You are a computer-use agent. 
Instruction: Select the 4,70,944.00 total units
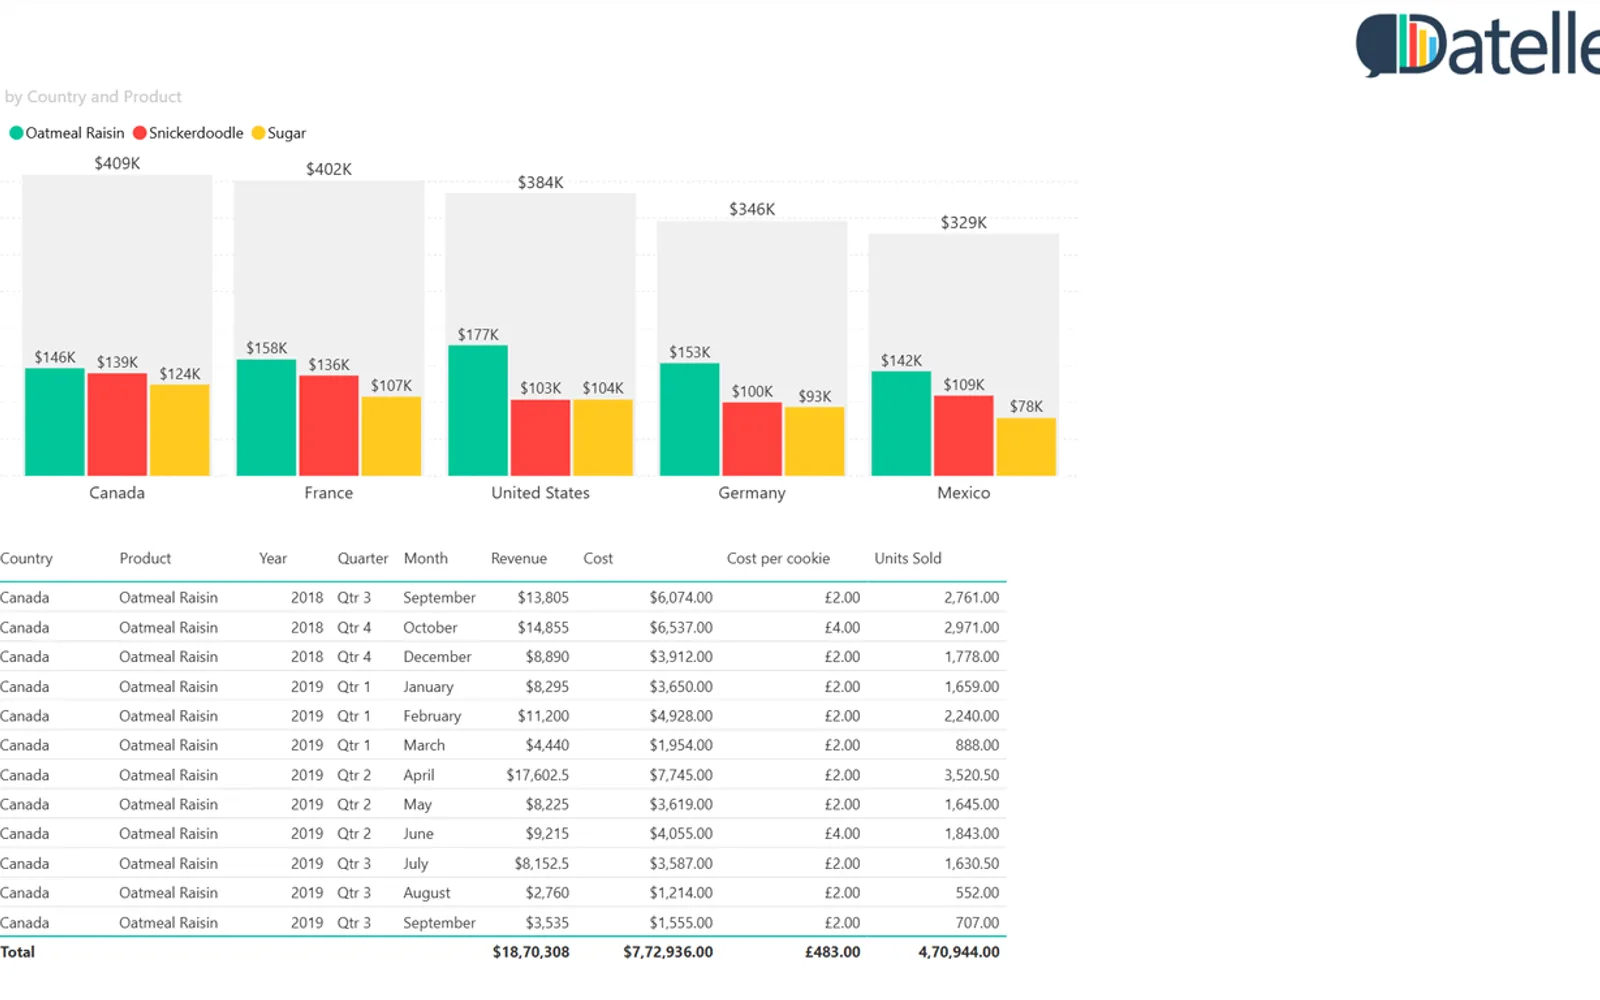click(959, 952)
